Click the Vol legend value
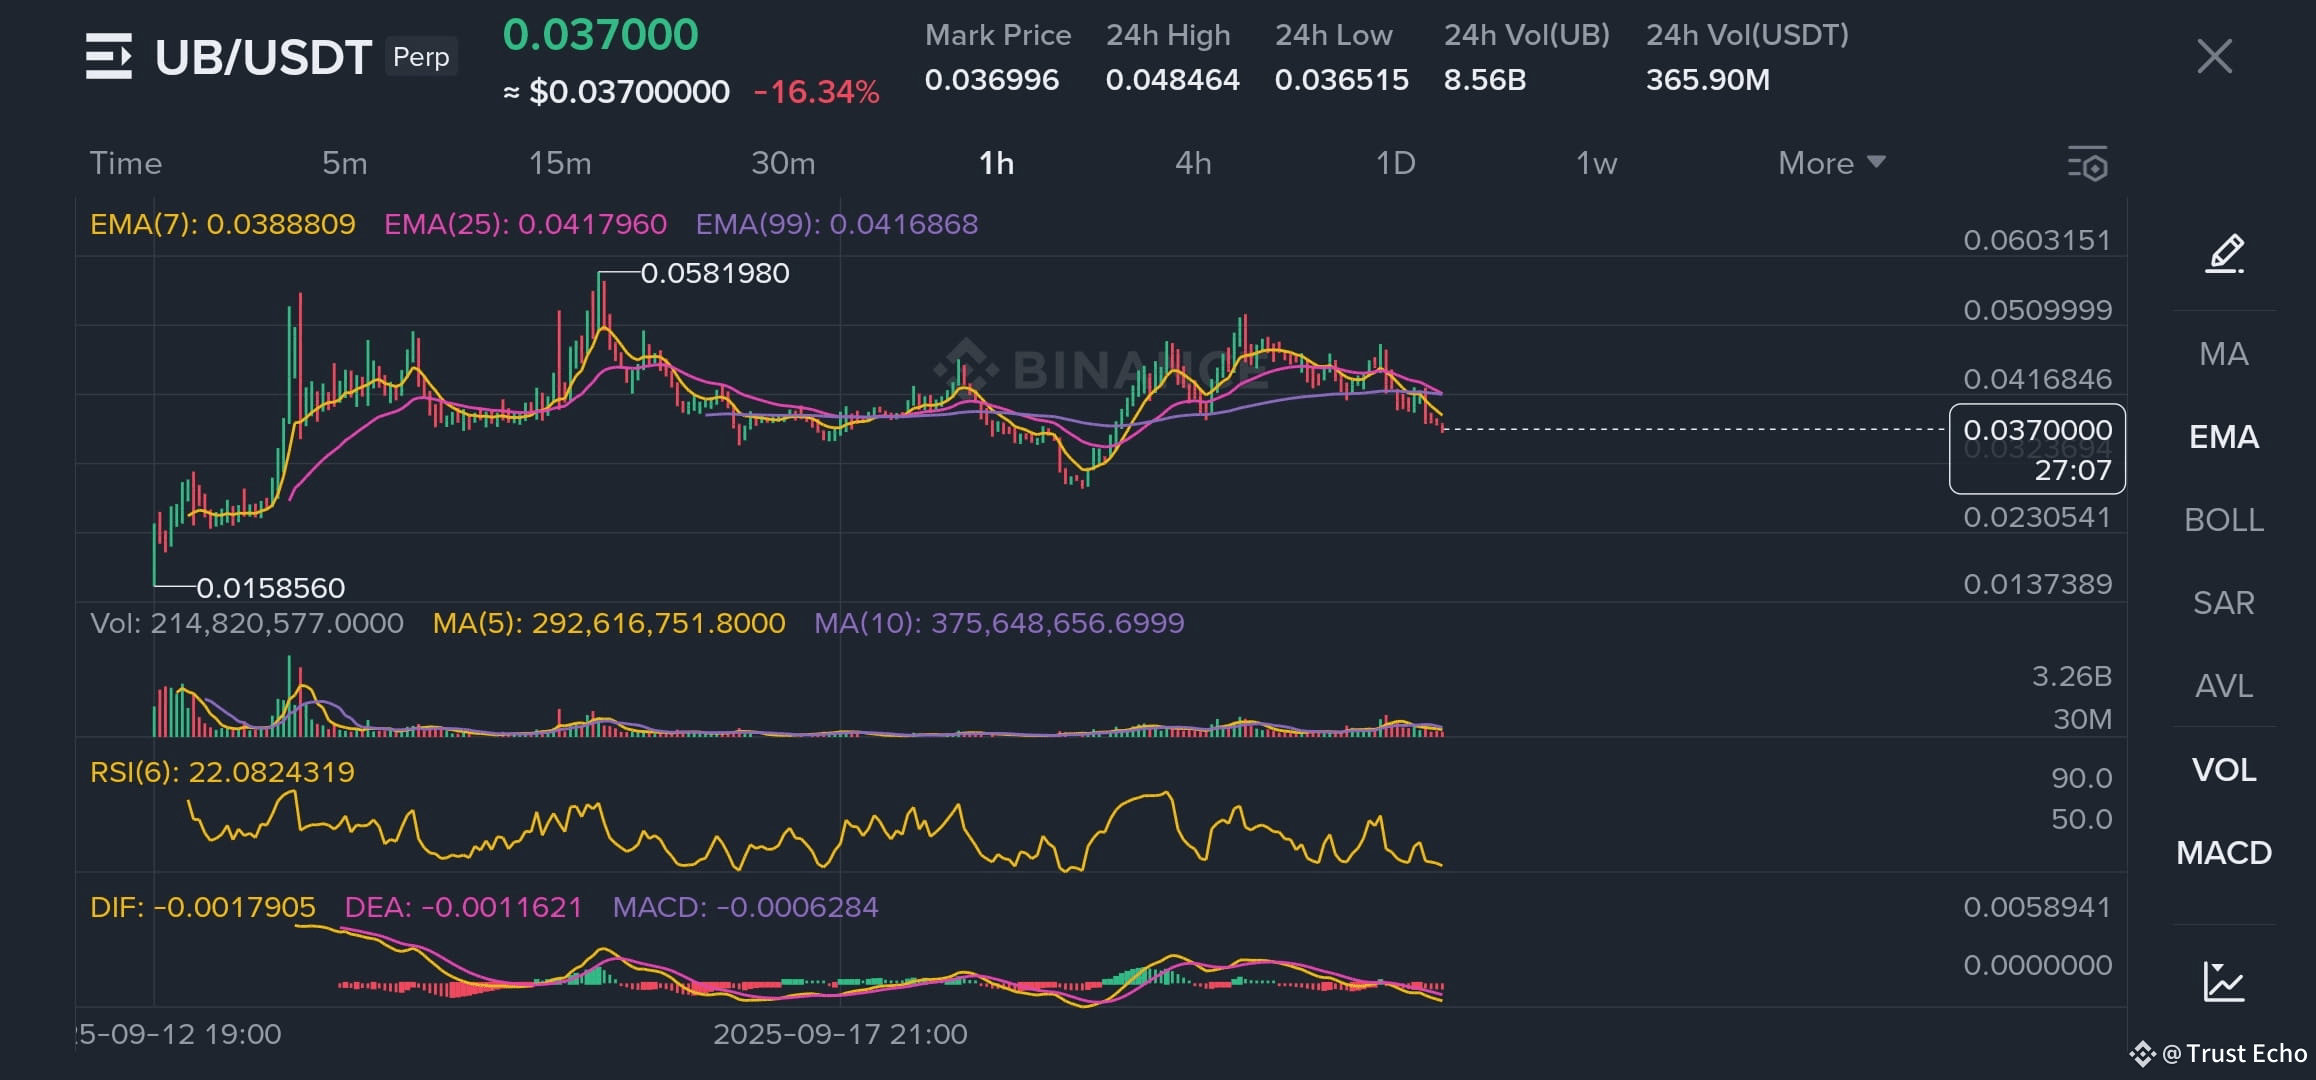The height and width of the screenshot is (1080, 2316). pyautogui.click(x=247, y=624)
